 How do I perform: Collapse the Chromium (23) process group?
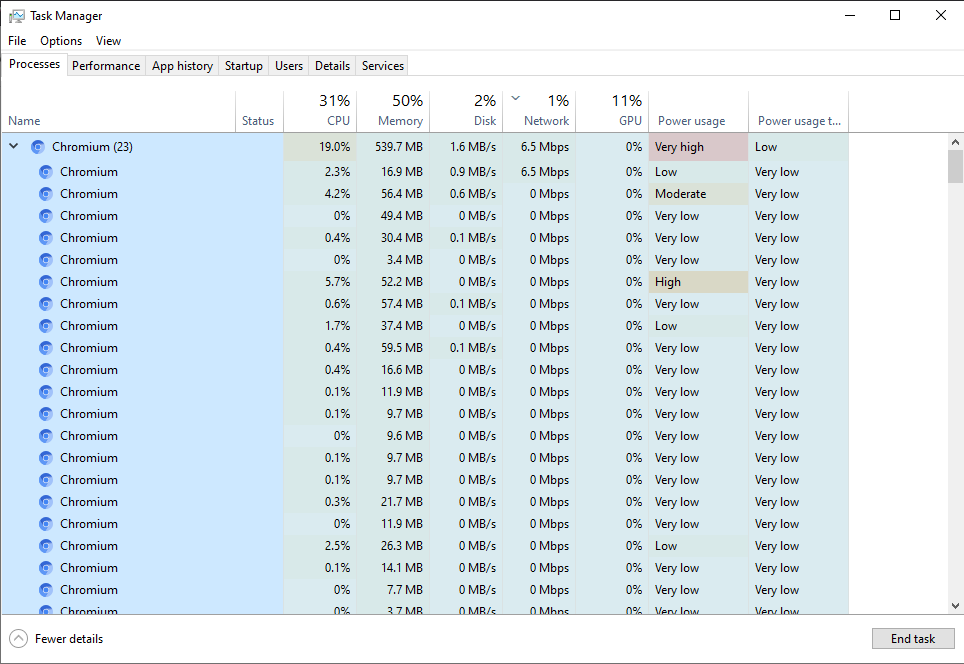coord(13,146)
